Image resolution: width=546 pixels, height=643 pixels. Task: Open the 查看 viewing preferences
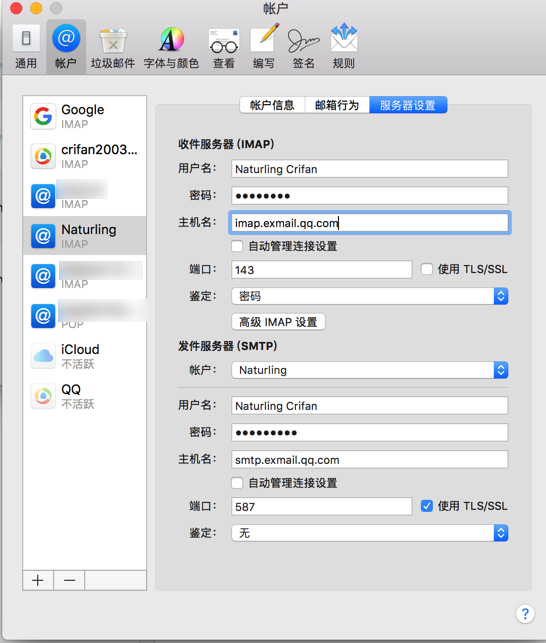[x=224, y=46]
